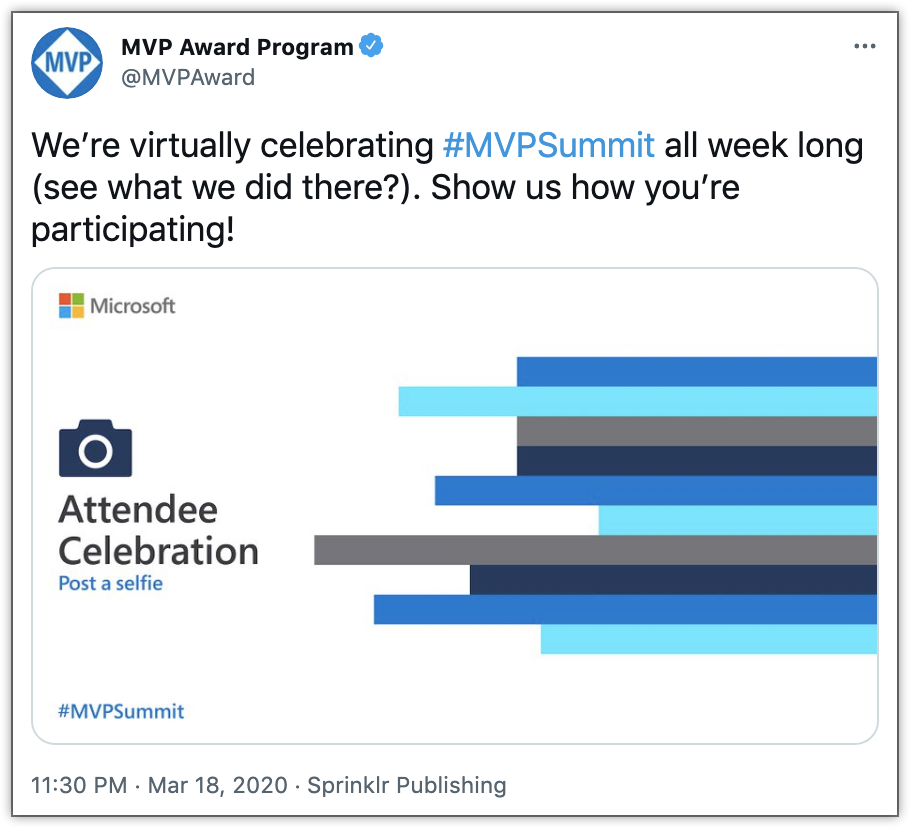Click the MVP Award Program profile avatar
Viewport: 910px width, 828px height.
click(68, 62)
